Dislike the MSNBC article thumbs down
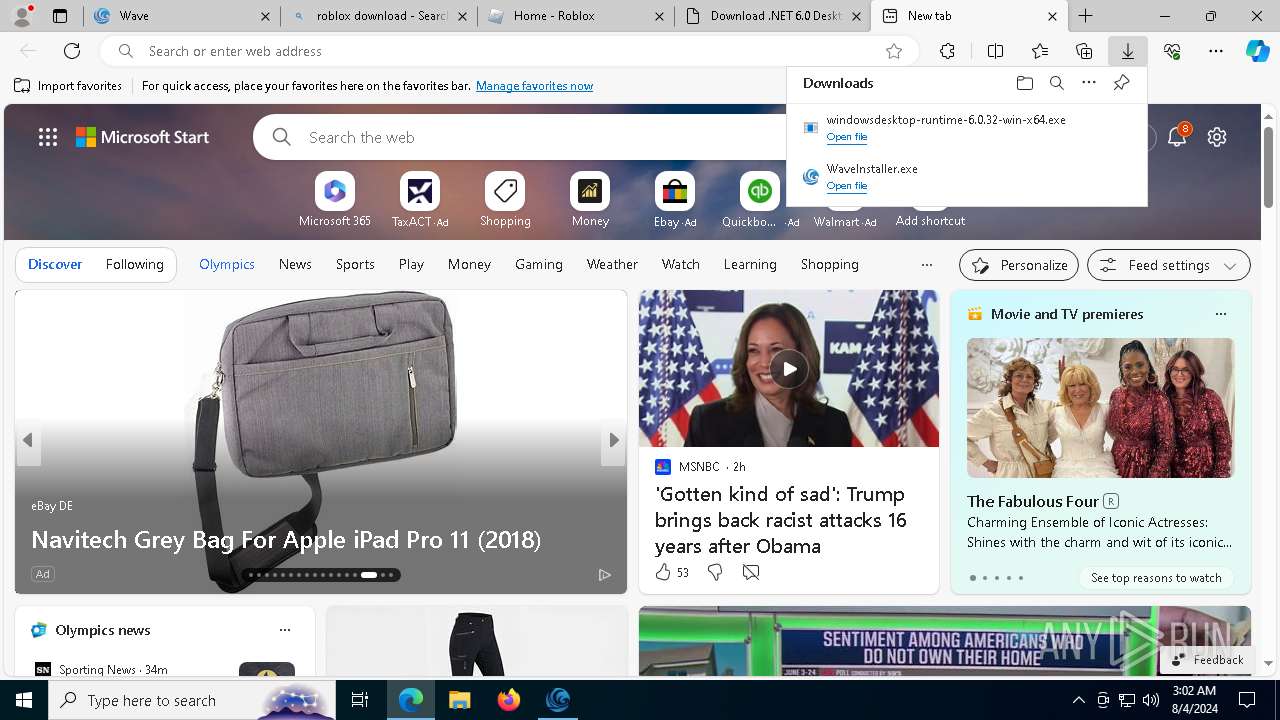Viewport: 1280px width, 720px height. pos(715,572)
